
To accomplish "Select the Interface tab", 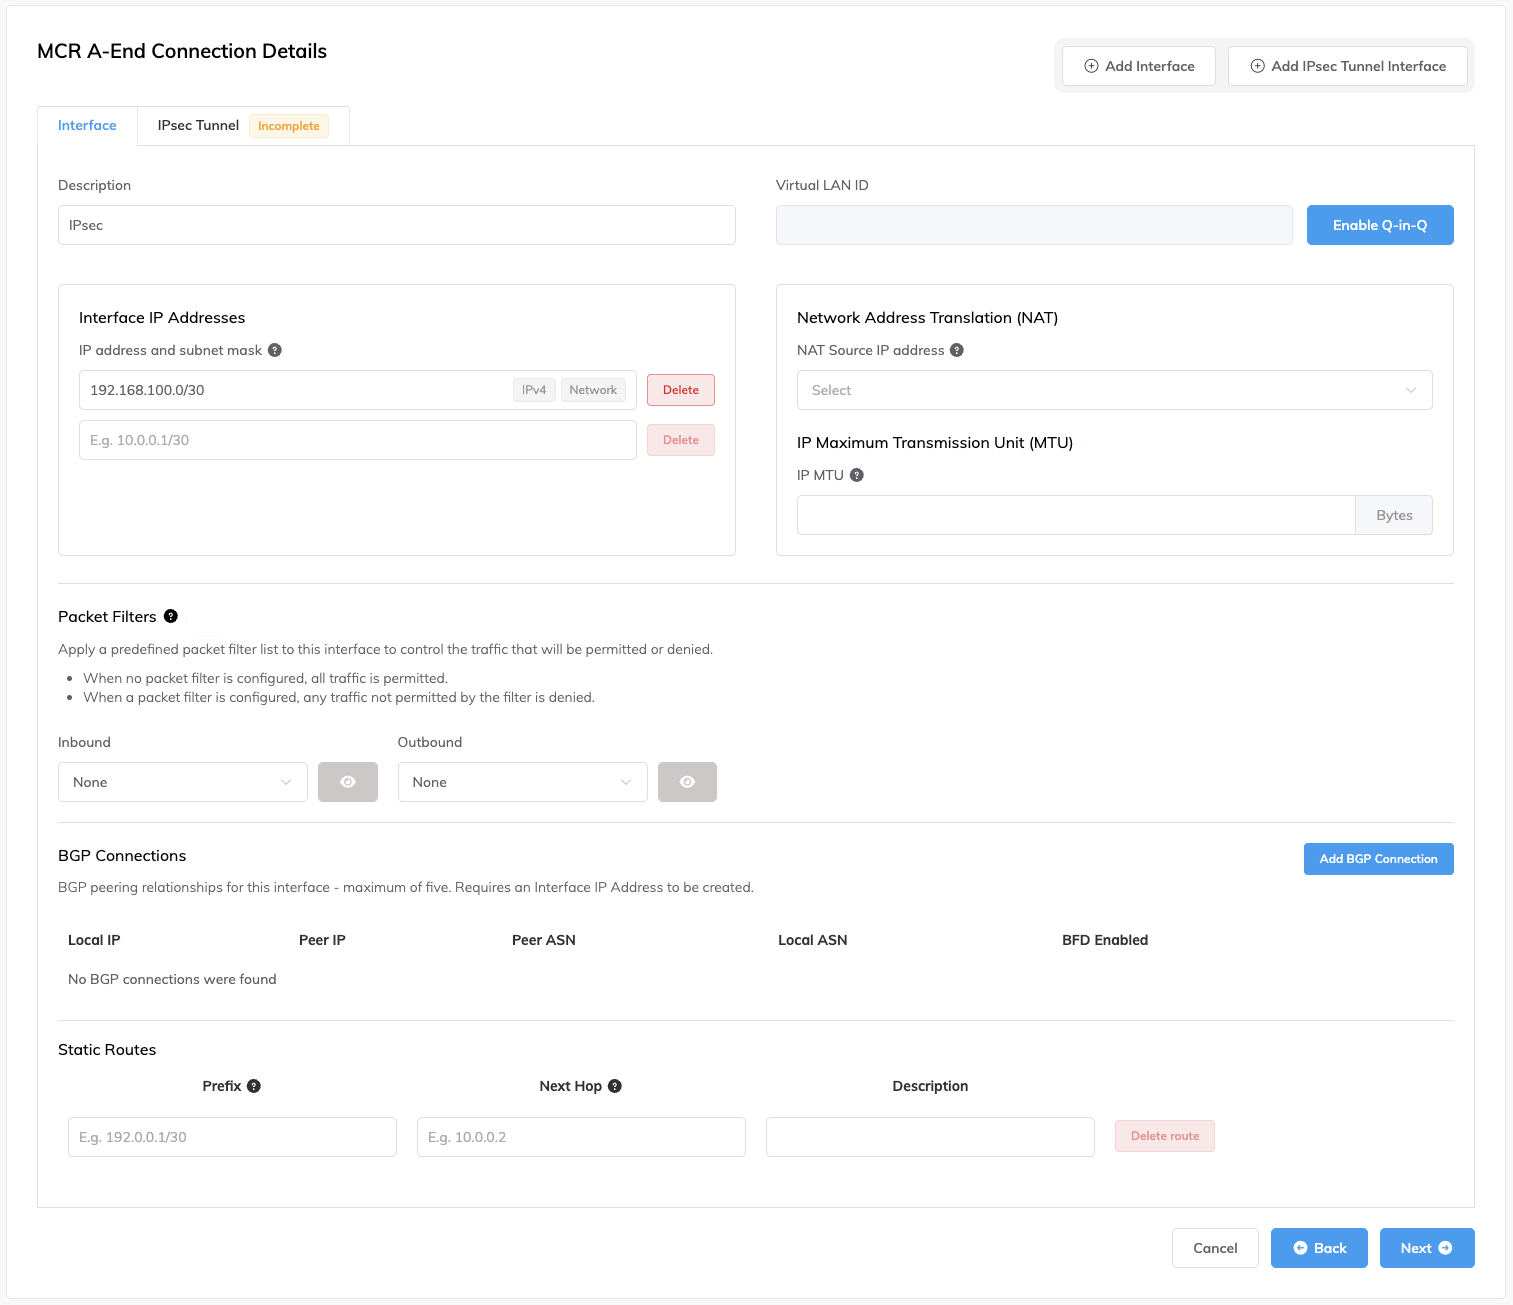I will coord(87,125).
